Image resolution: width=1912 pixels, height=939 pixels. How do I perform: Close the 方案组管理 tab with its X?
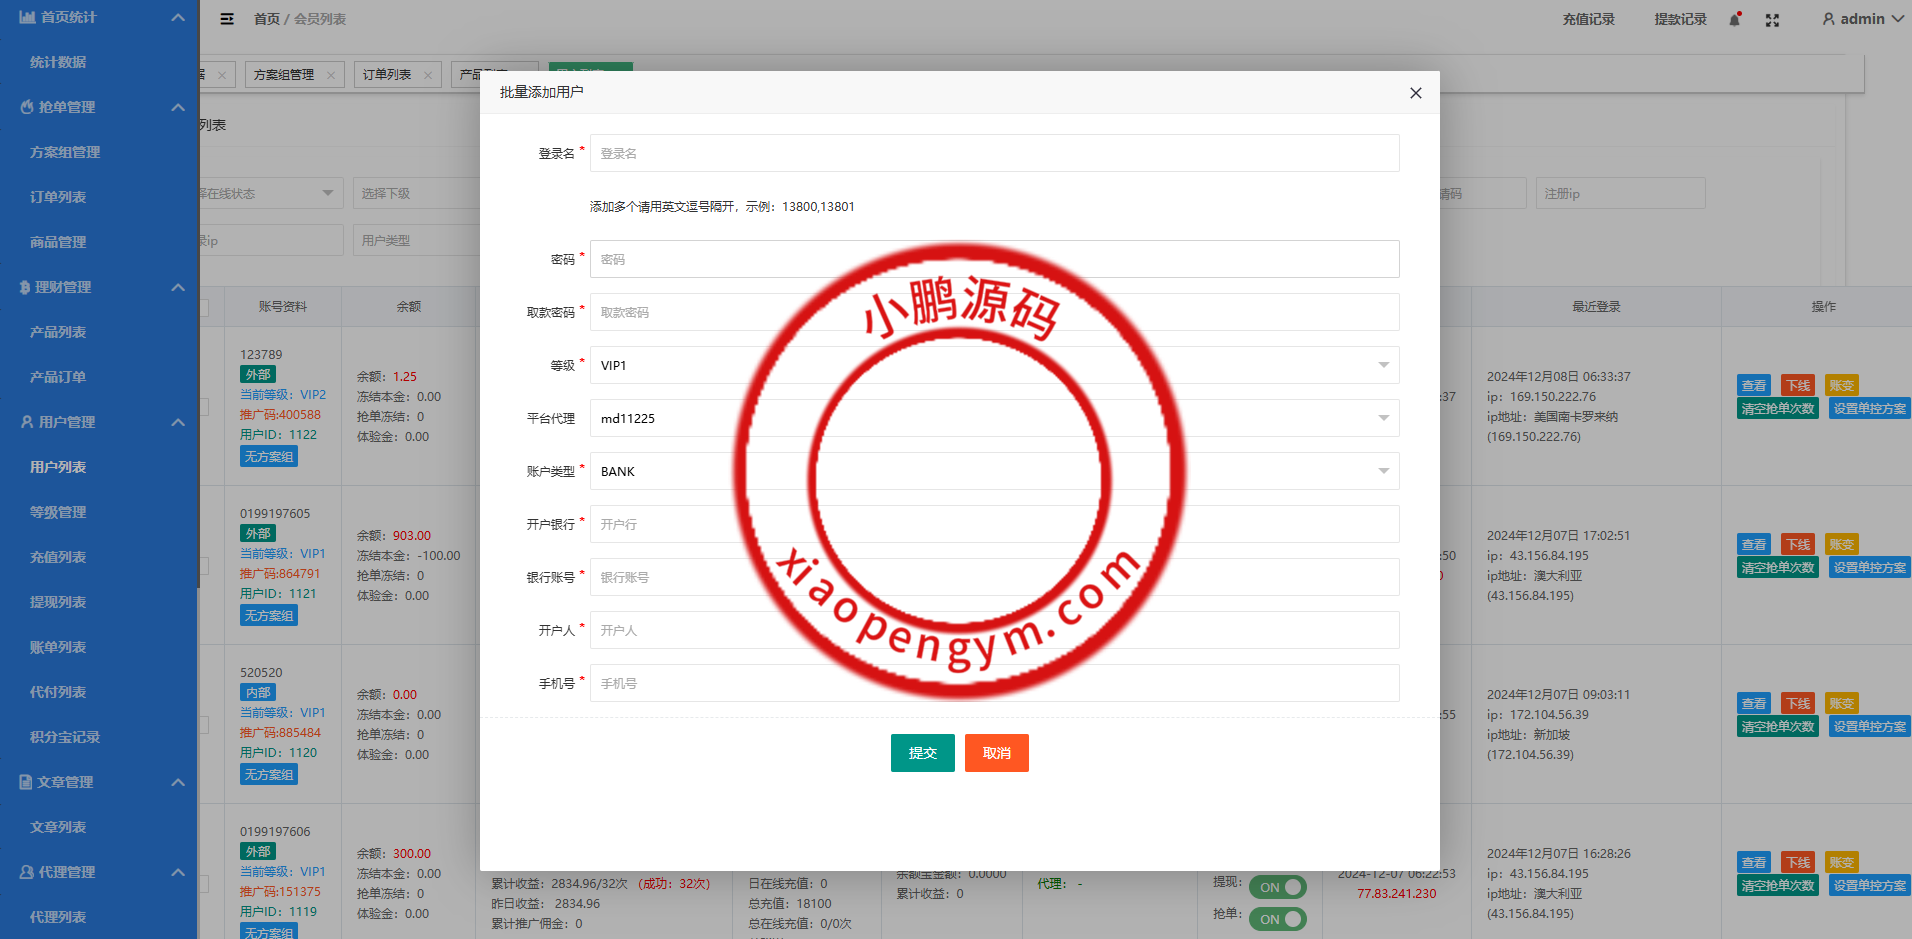(x=331, y=75)
